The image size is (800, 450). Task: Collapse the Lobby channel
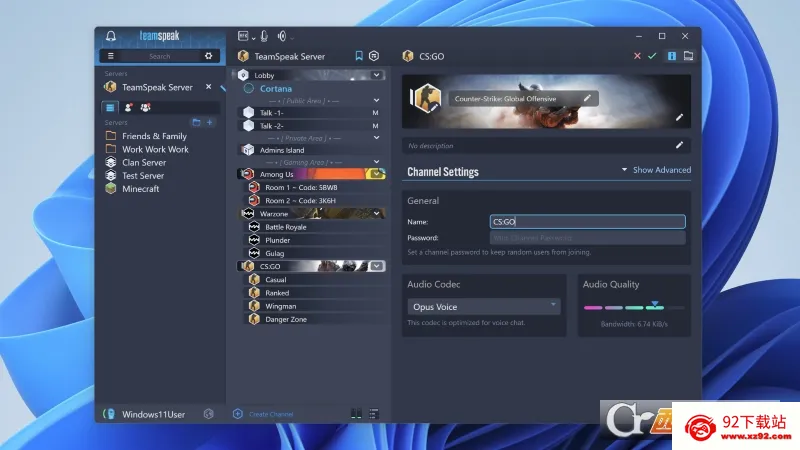tap(376, 75)
